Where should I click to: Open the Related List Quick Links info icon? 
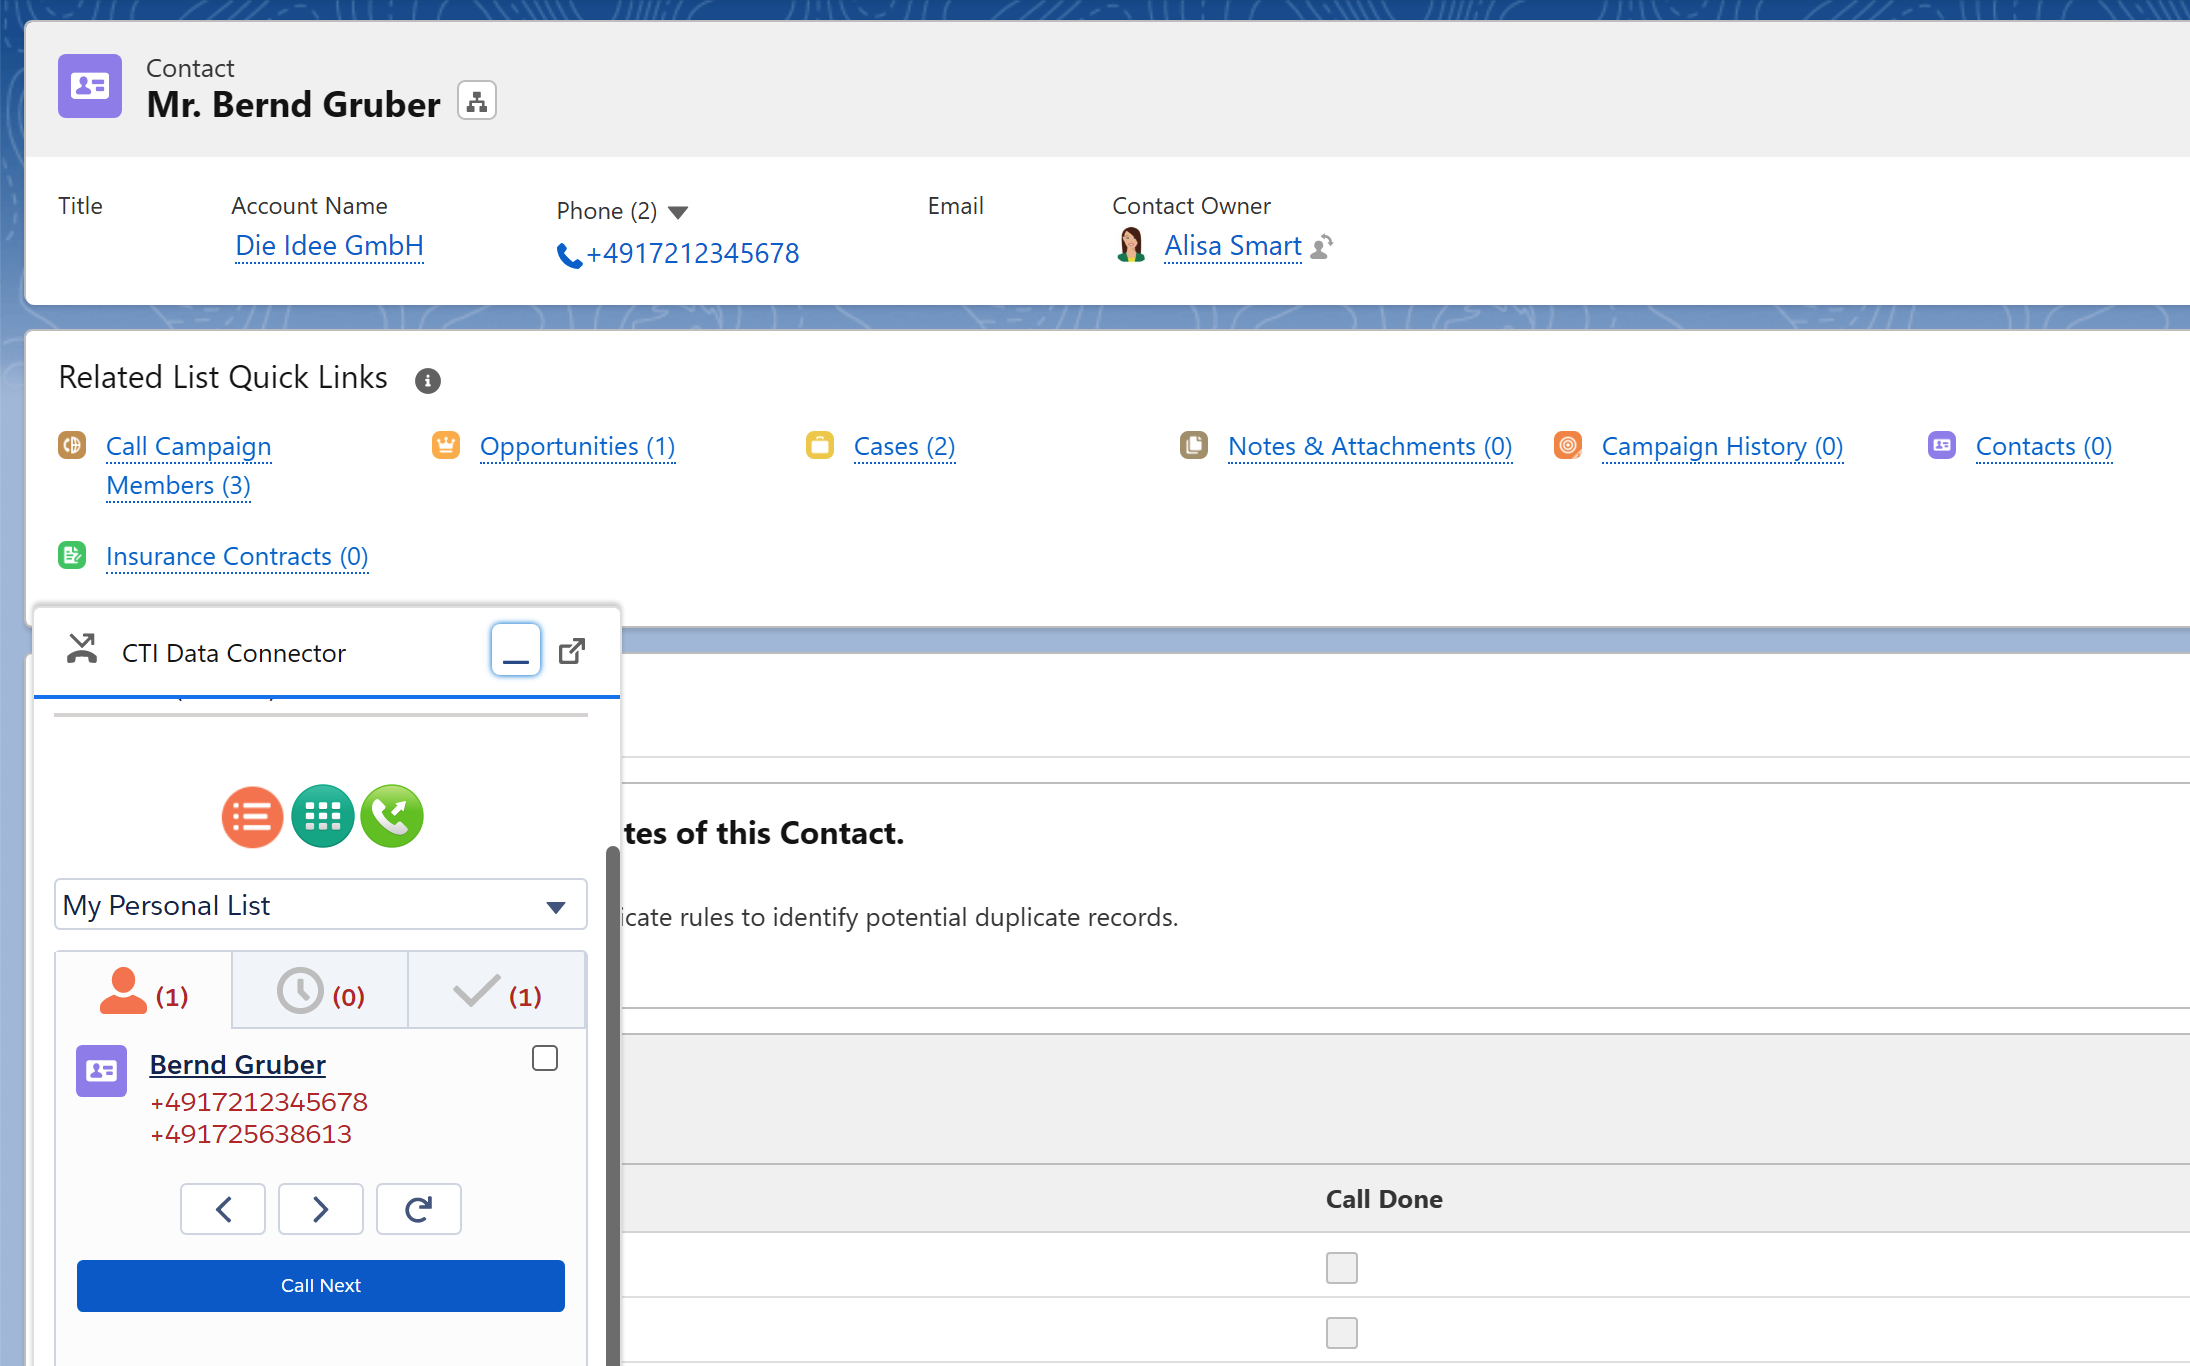(x=428, y=380)
